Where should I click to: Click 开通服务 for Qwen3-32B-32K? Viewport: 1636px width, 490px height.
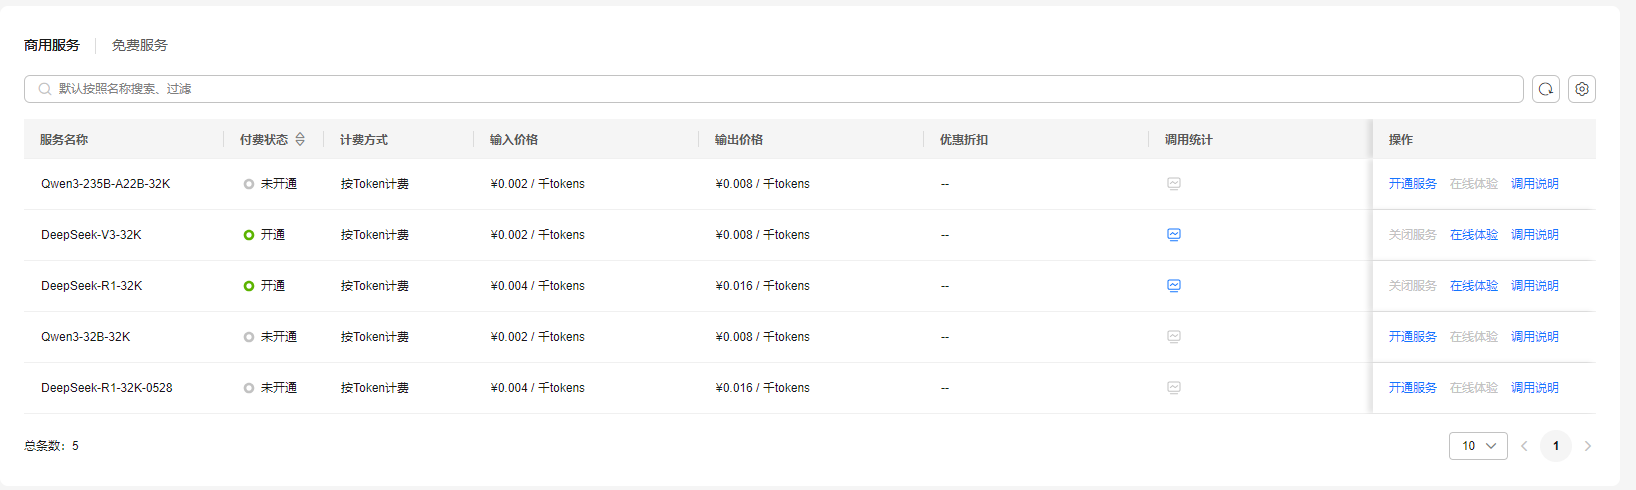pyautogui.click(x=1412, y=337)
